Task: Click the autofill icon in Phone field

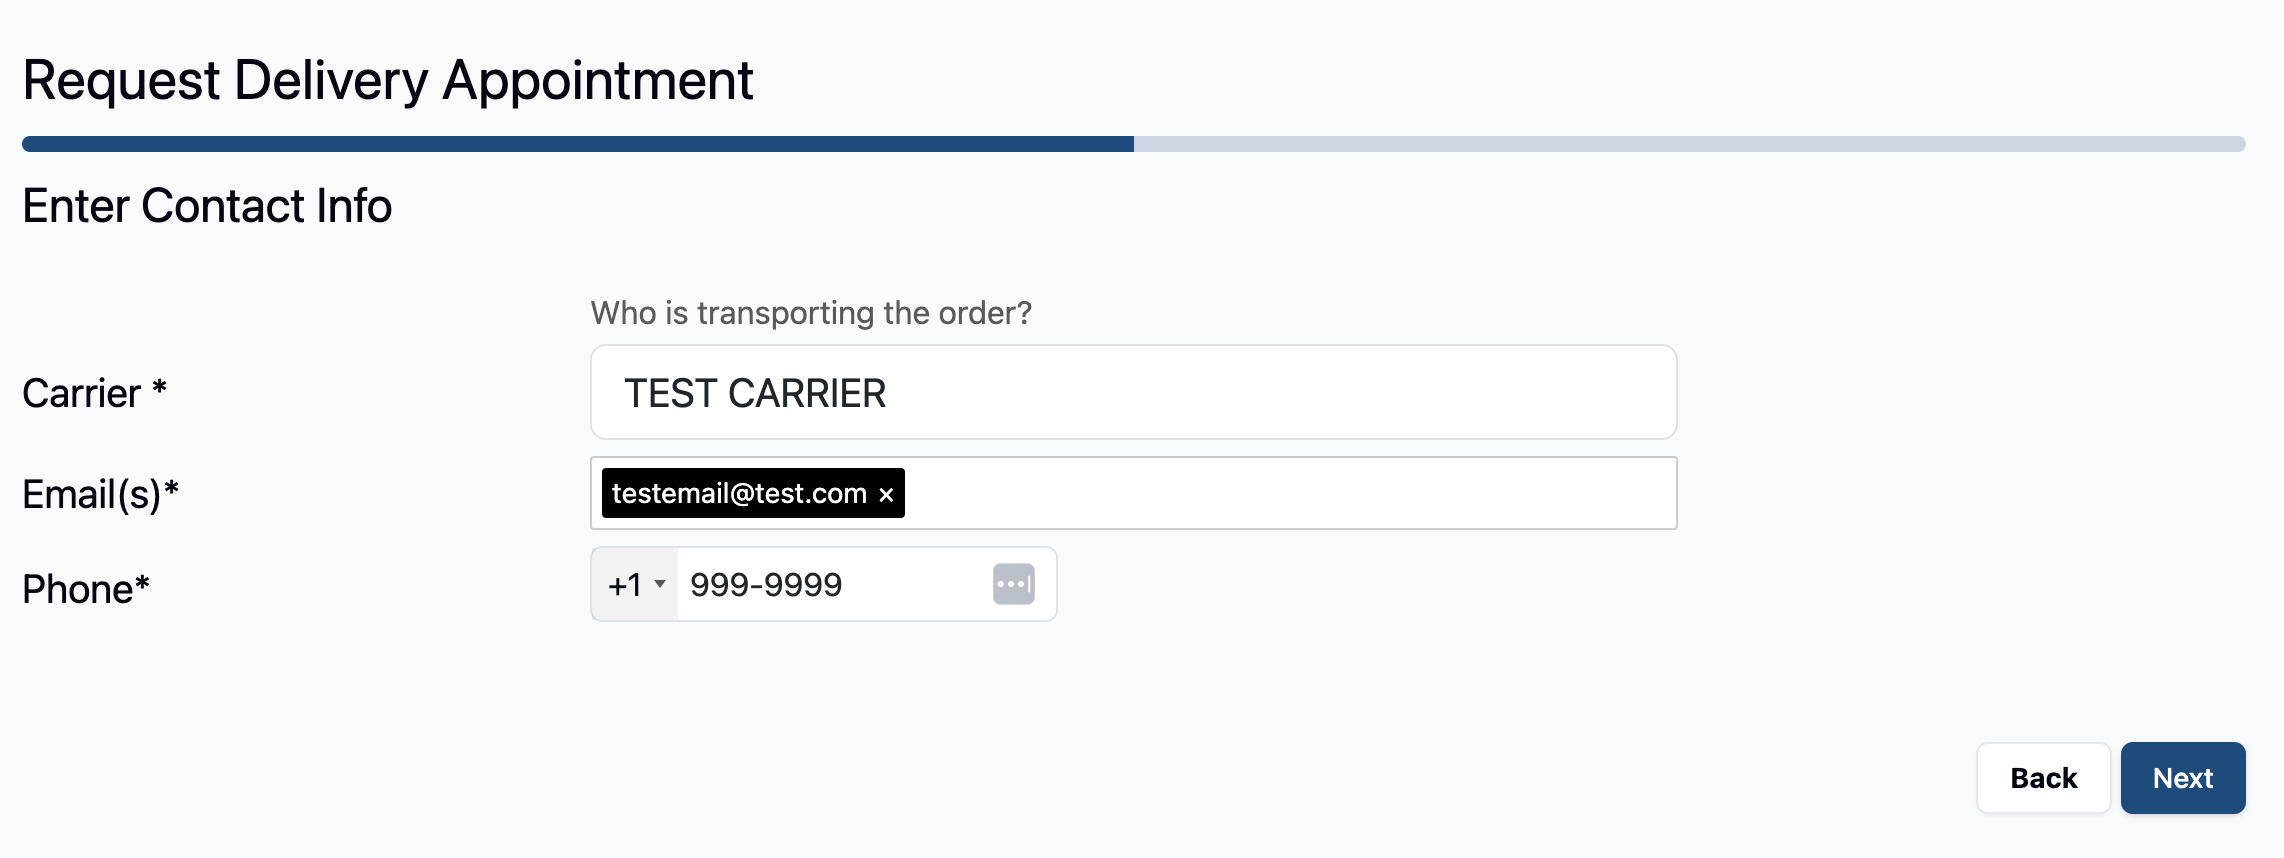Action: [x=1013, y=584]
